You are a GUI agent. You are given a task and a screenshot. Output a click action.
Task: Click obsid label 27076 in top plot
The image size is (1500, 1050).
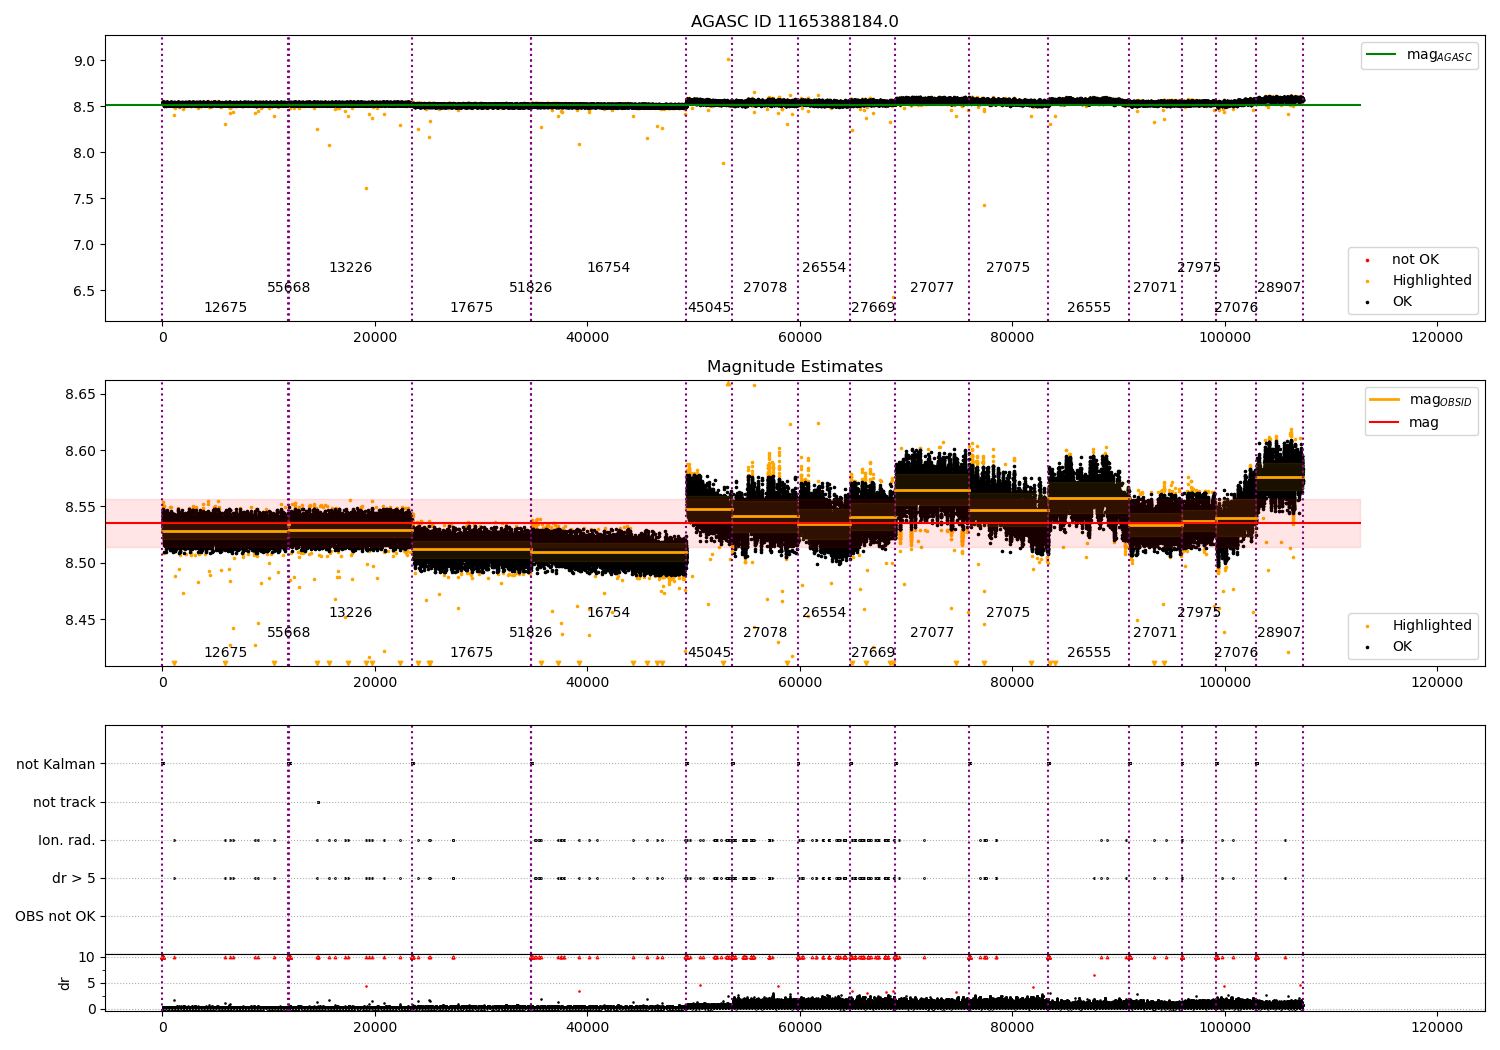coord(1236,308)
